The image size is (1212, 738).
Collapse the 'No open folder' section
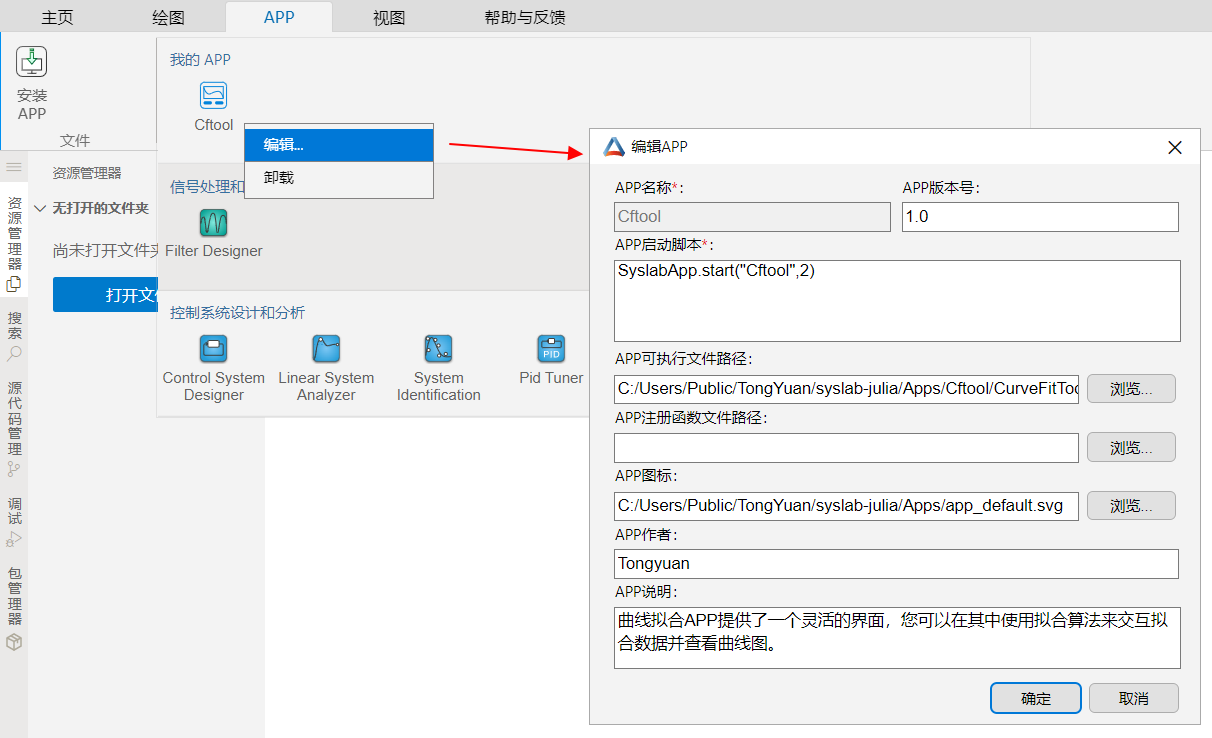[40, 209]
